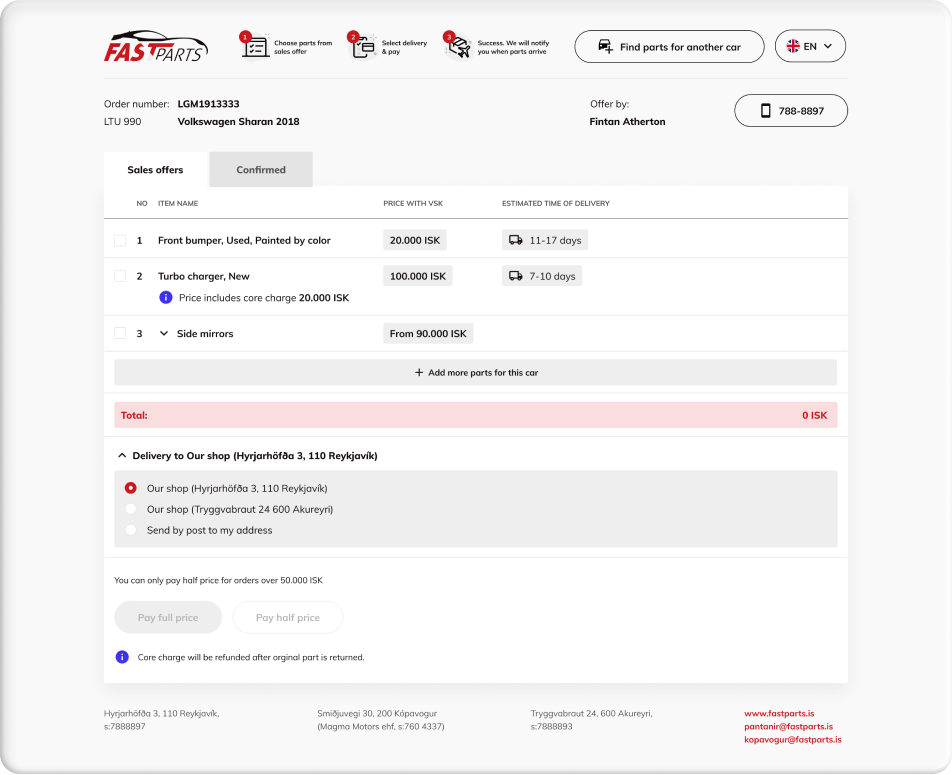Viewport: 952px width, 775px height.
Task: Expand the Side mirrors row
Action: pos(164,334)
